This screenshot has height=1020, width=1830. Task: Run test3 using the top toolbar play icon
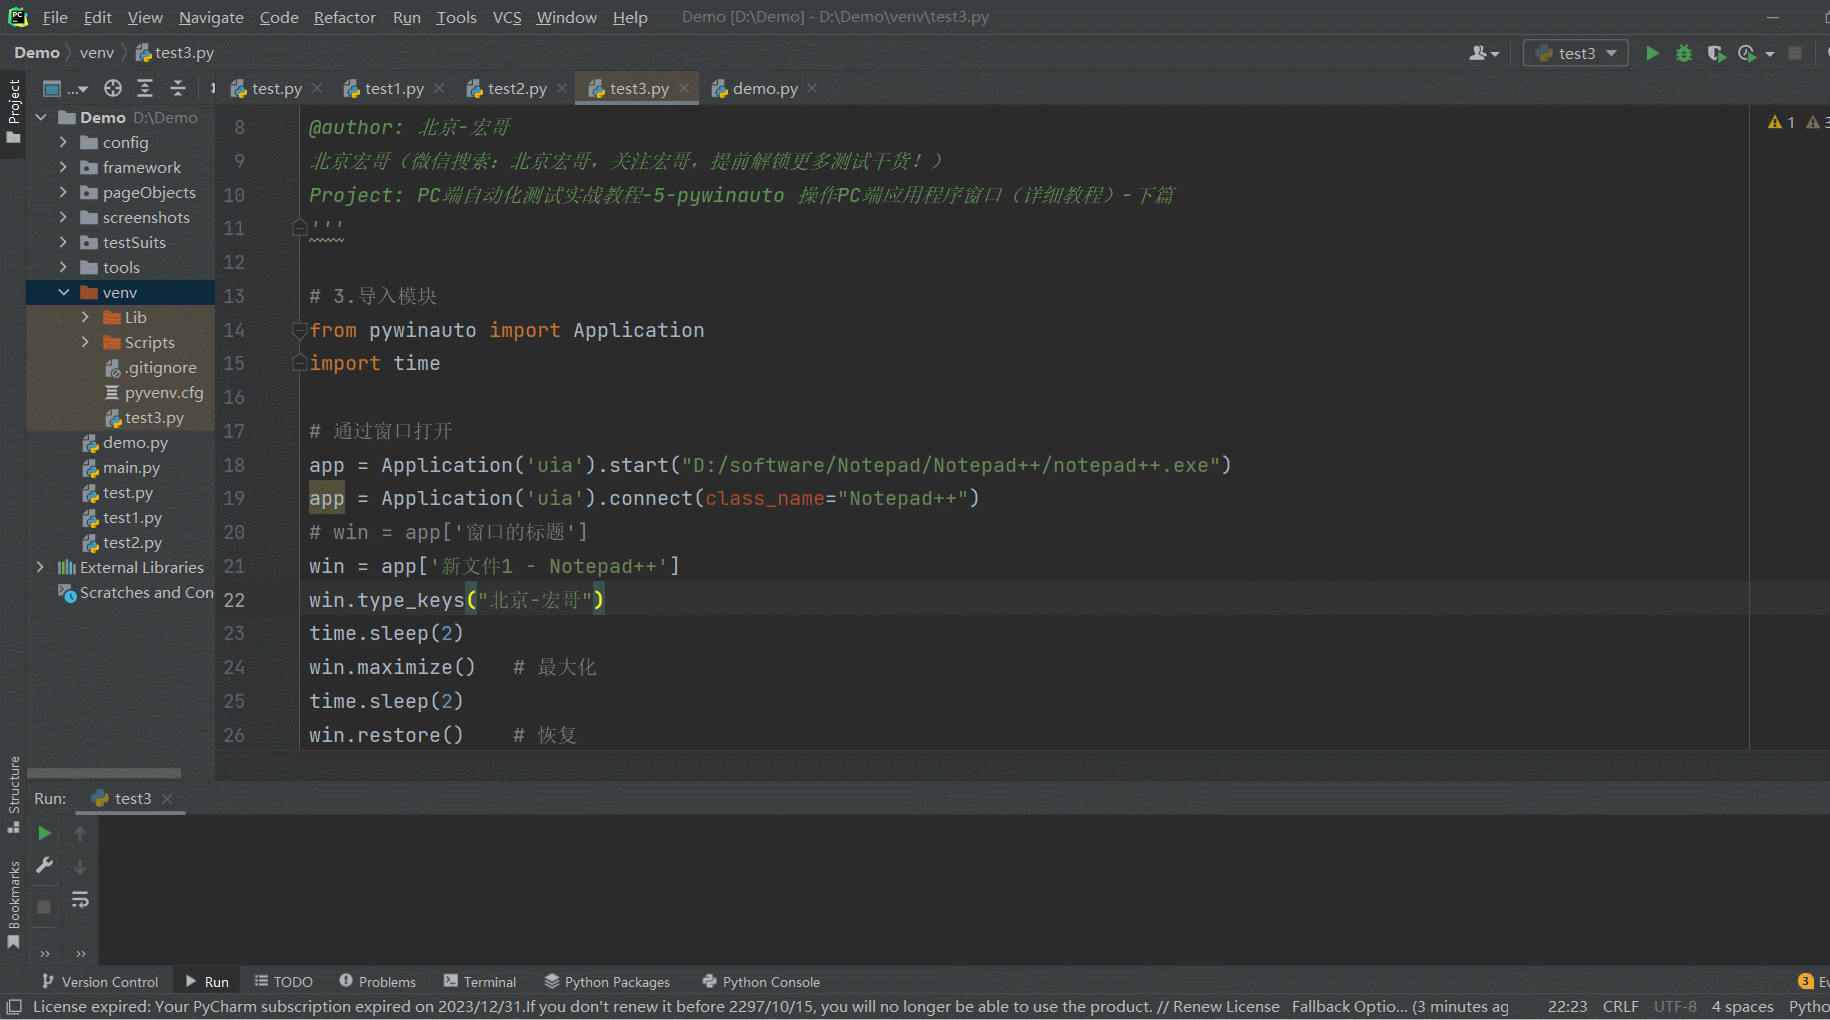[1652, 53]
